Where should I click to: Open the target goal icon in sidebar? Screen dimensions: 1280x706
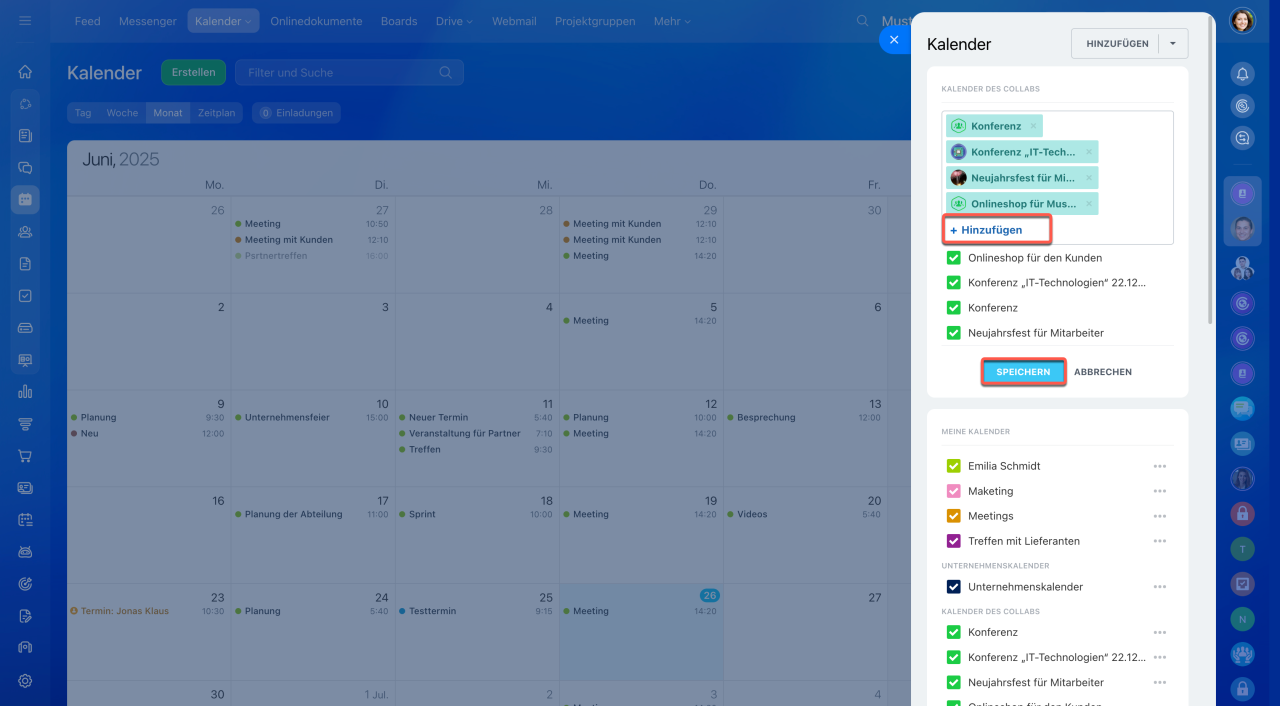(25, 584)
